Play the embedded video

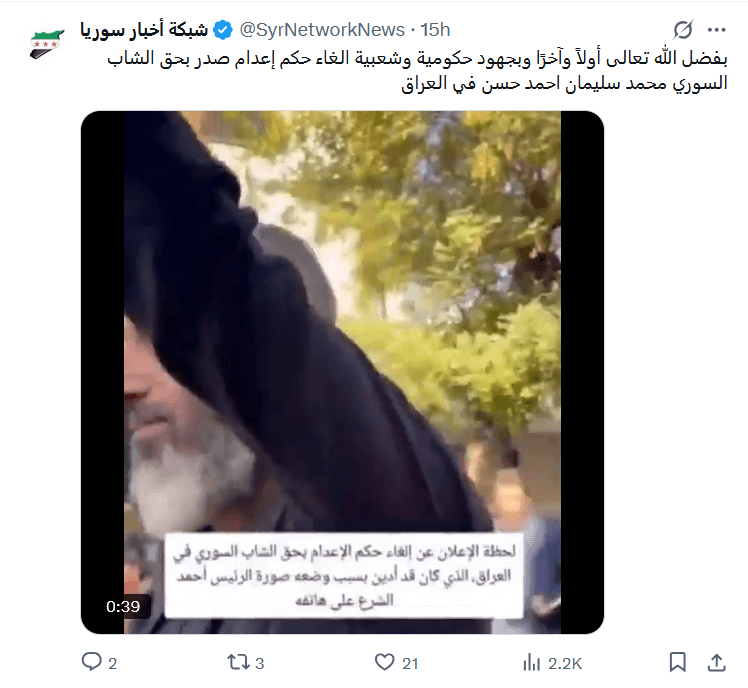(x=343, y=372)
